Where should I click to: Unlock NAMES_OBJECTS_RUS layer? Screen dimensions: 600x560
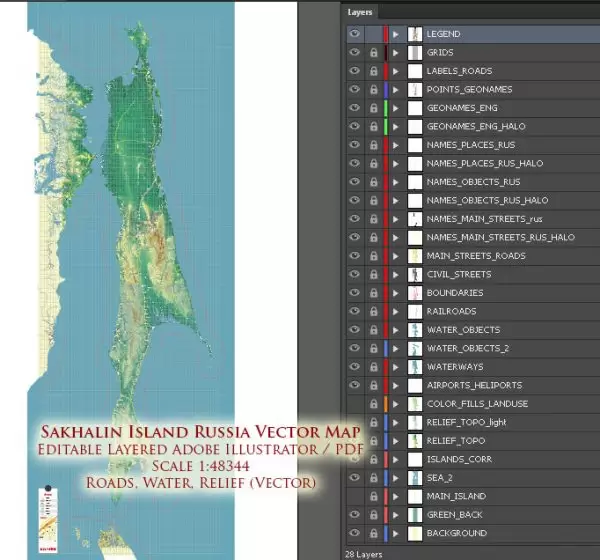pyautogui.click(x=373, y=182)
